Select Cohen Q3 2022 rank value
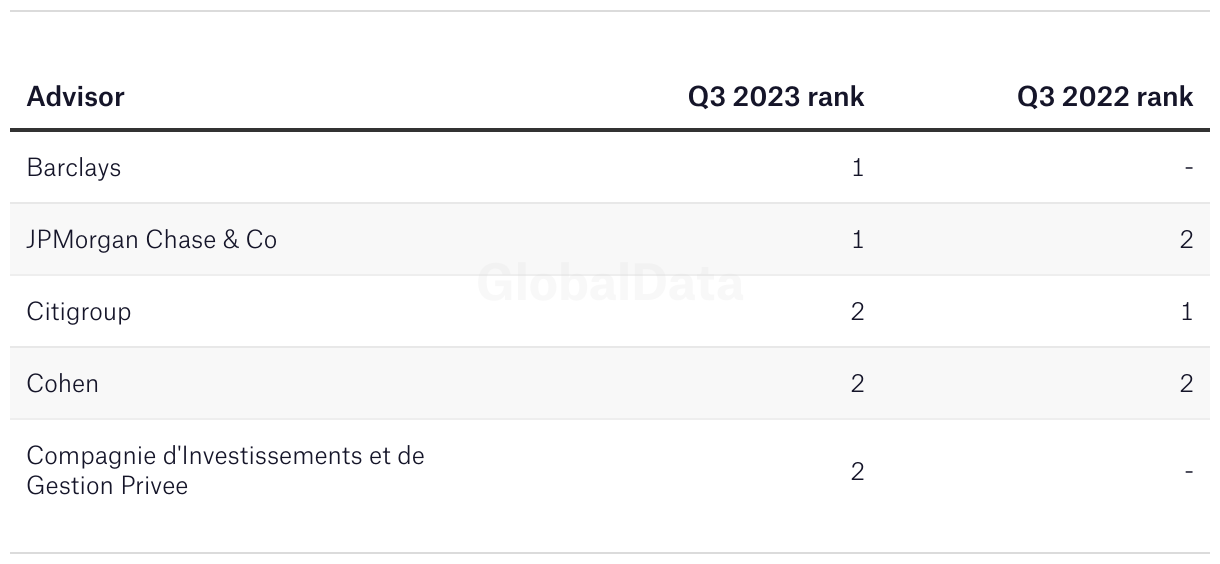The height and width of the screenshot is (564, 1220). [1187, 384]
